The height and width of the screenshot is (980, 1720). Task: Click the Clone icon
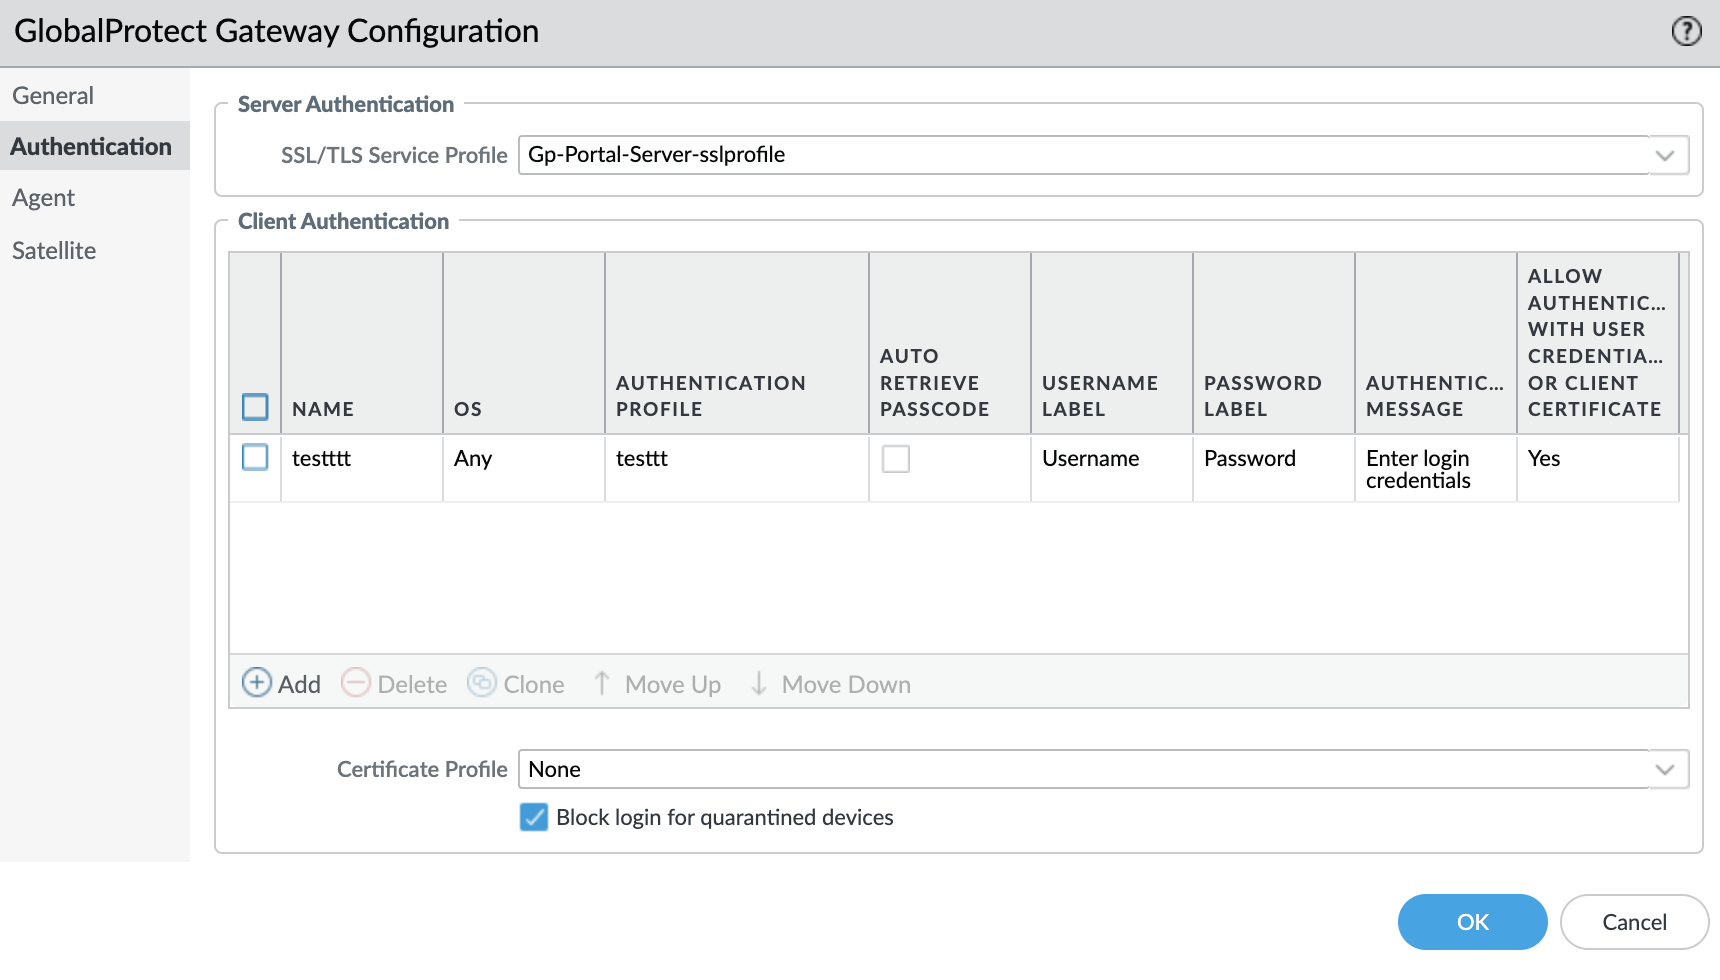pyautogui.click(x=482, y=683)
